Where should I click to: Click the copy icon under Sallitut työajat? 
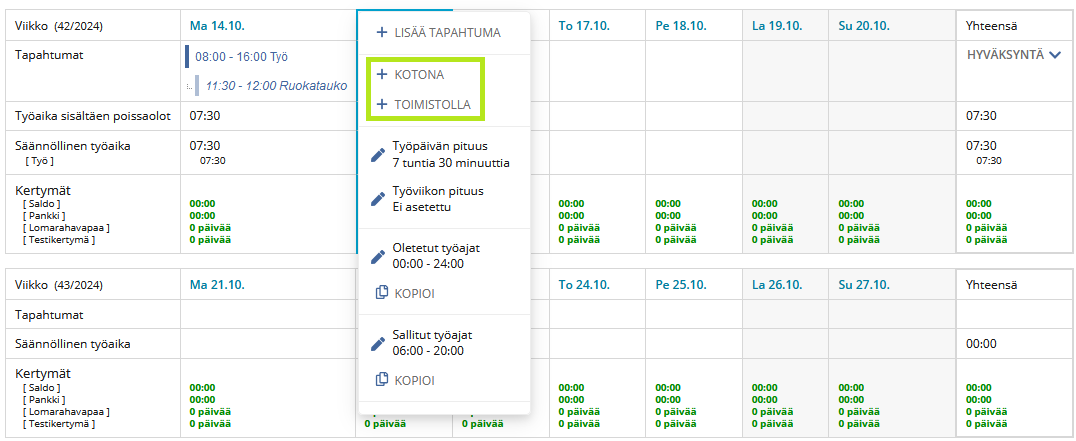[x=381, y=380]
